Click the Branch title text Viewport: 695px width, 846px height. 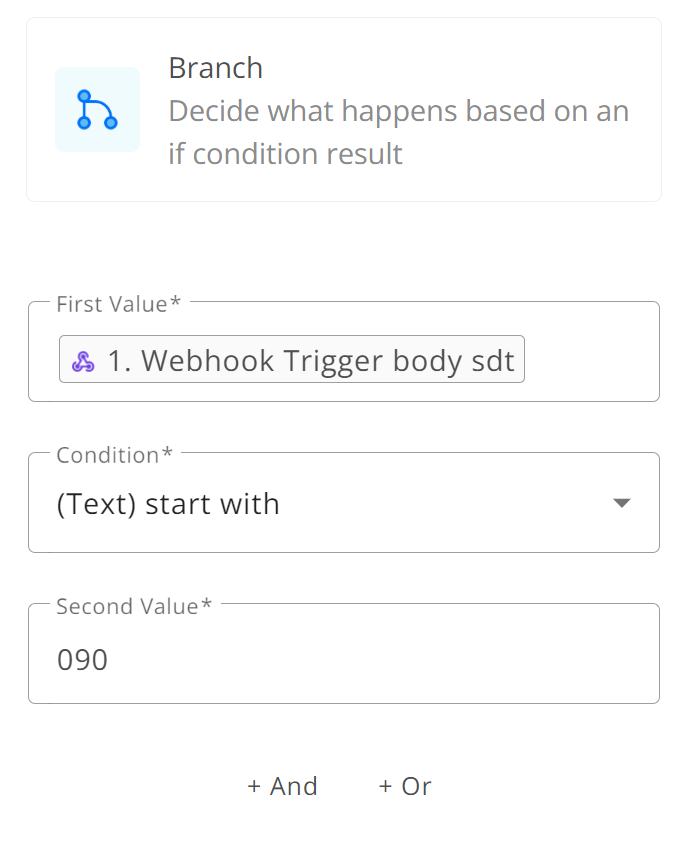click(x=216, y=68)
